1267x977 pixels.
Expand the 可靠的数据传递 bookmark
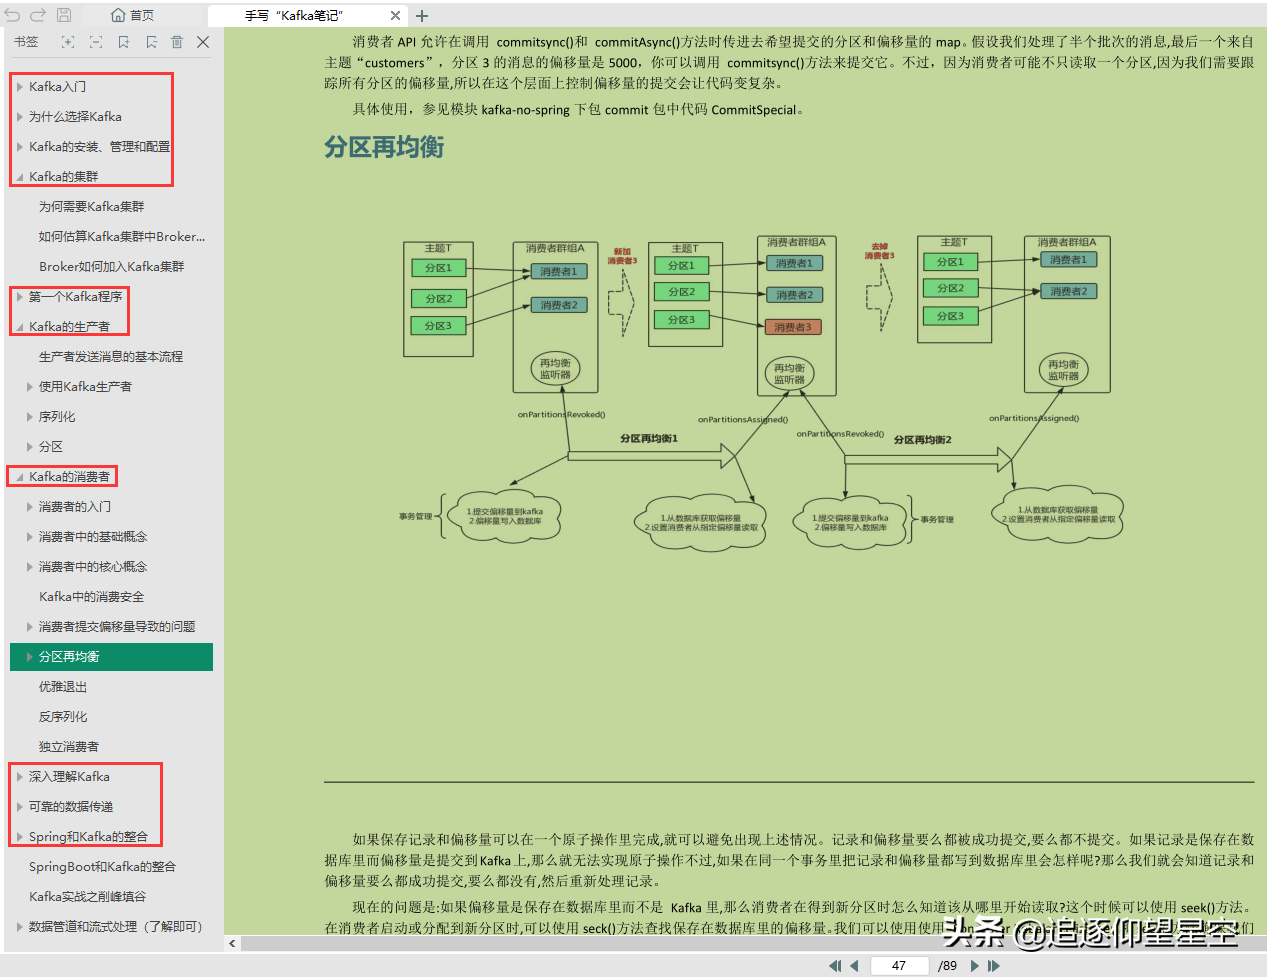pos(20,807)
